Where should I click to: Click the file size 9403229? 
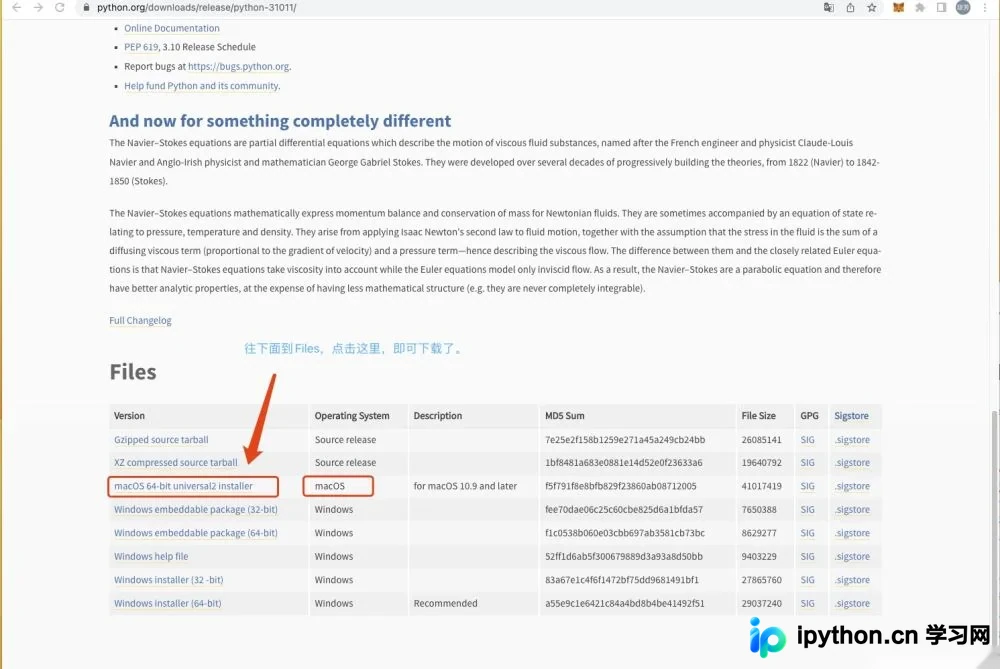(x=759, y=556)
